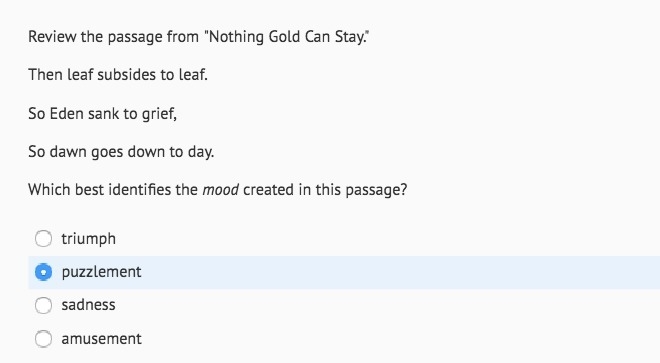Click empty area of highlighted puzzlement row

400,272
